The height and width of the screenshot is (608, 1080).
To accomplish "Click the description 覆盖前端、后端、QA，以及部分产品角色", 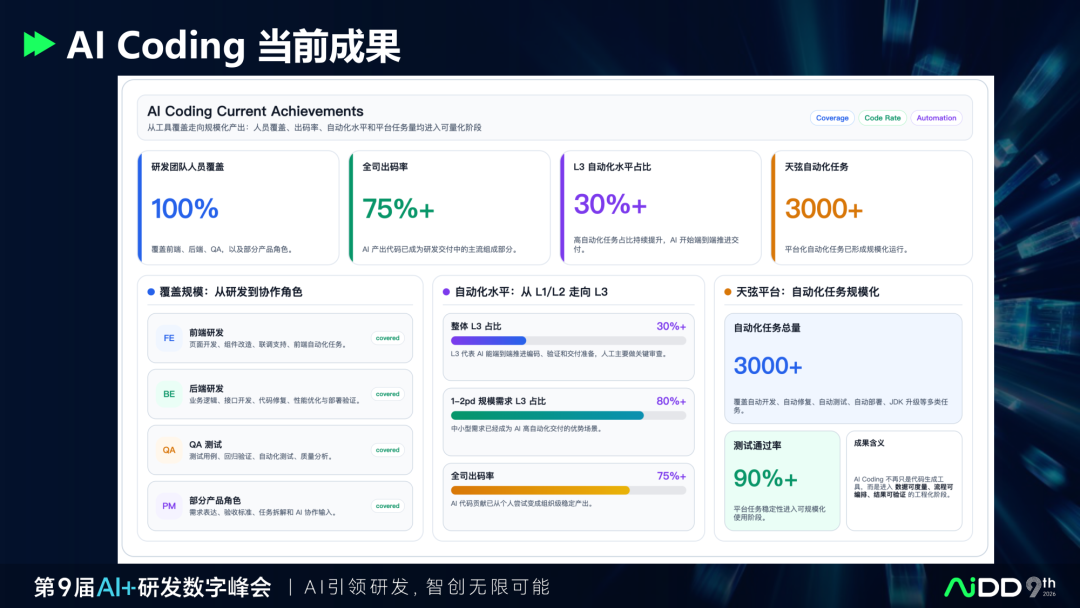I will coord(223,249).
